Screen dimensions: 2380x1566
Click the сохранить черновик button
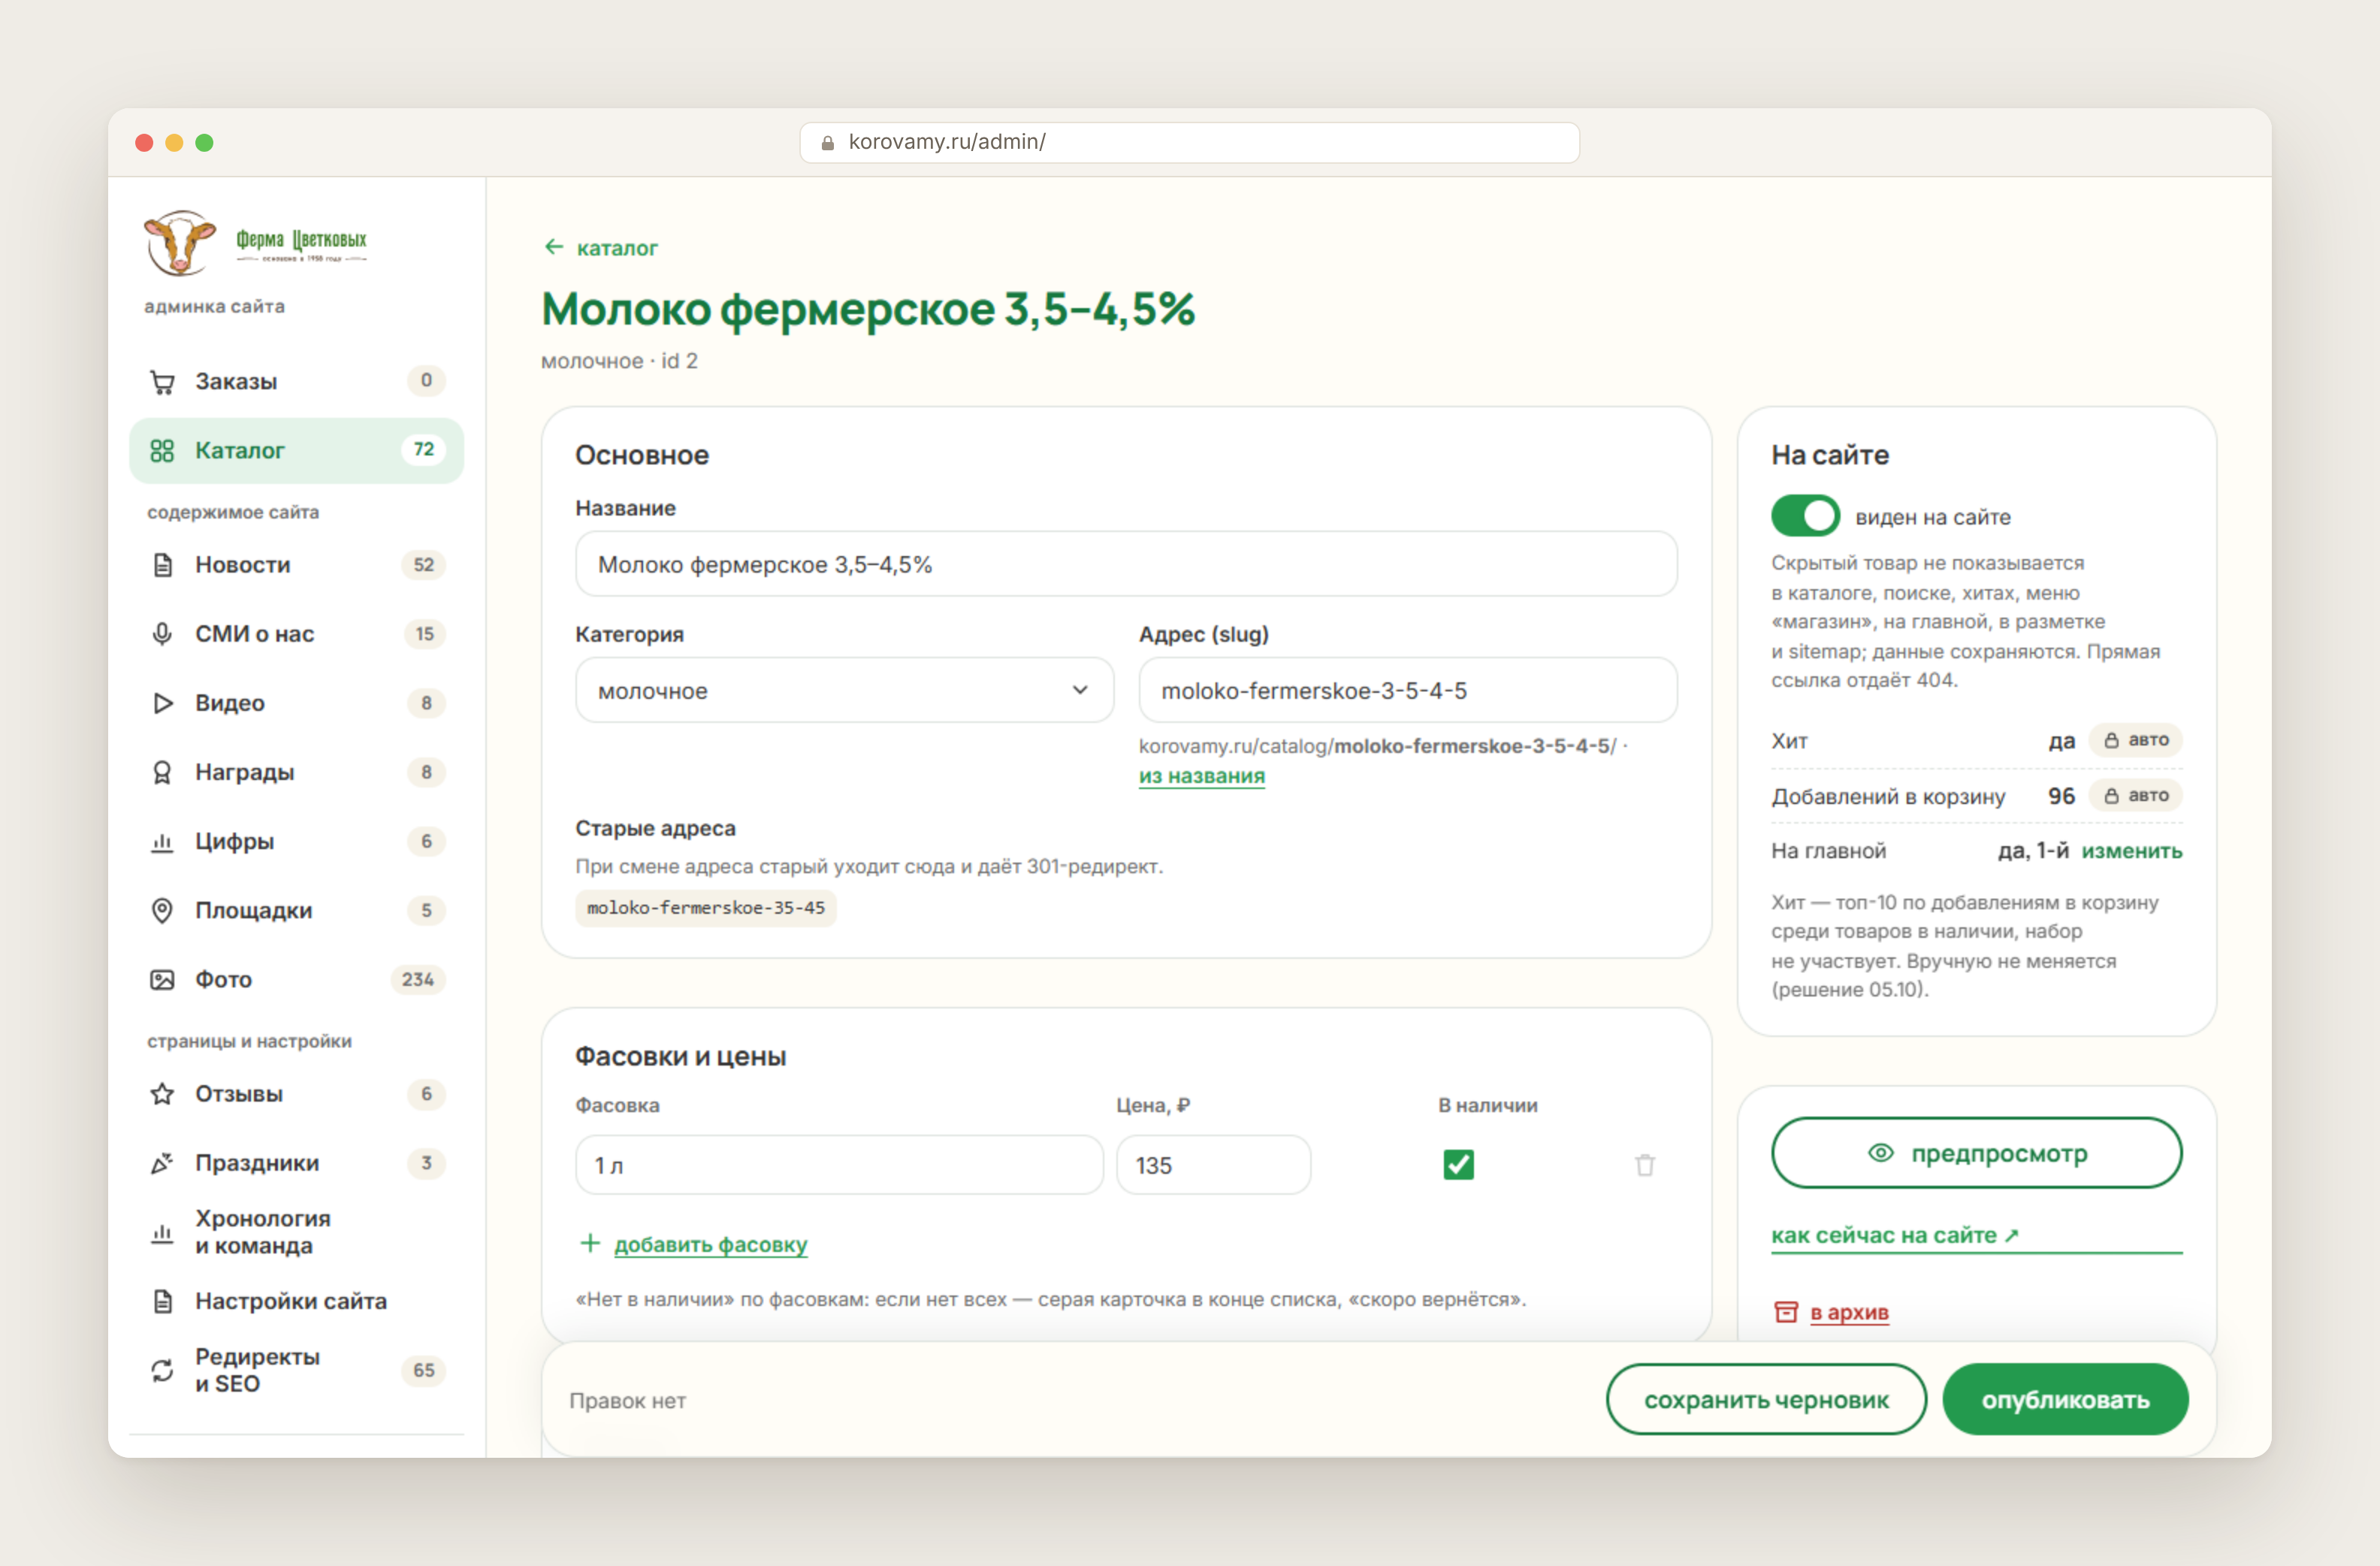point(1766,1400)
